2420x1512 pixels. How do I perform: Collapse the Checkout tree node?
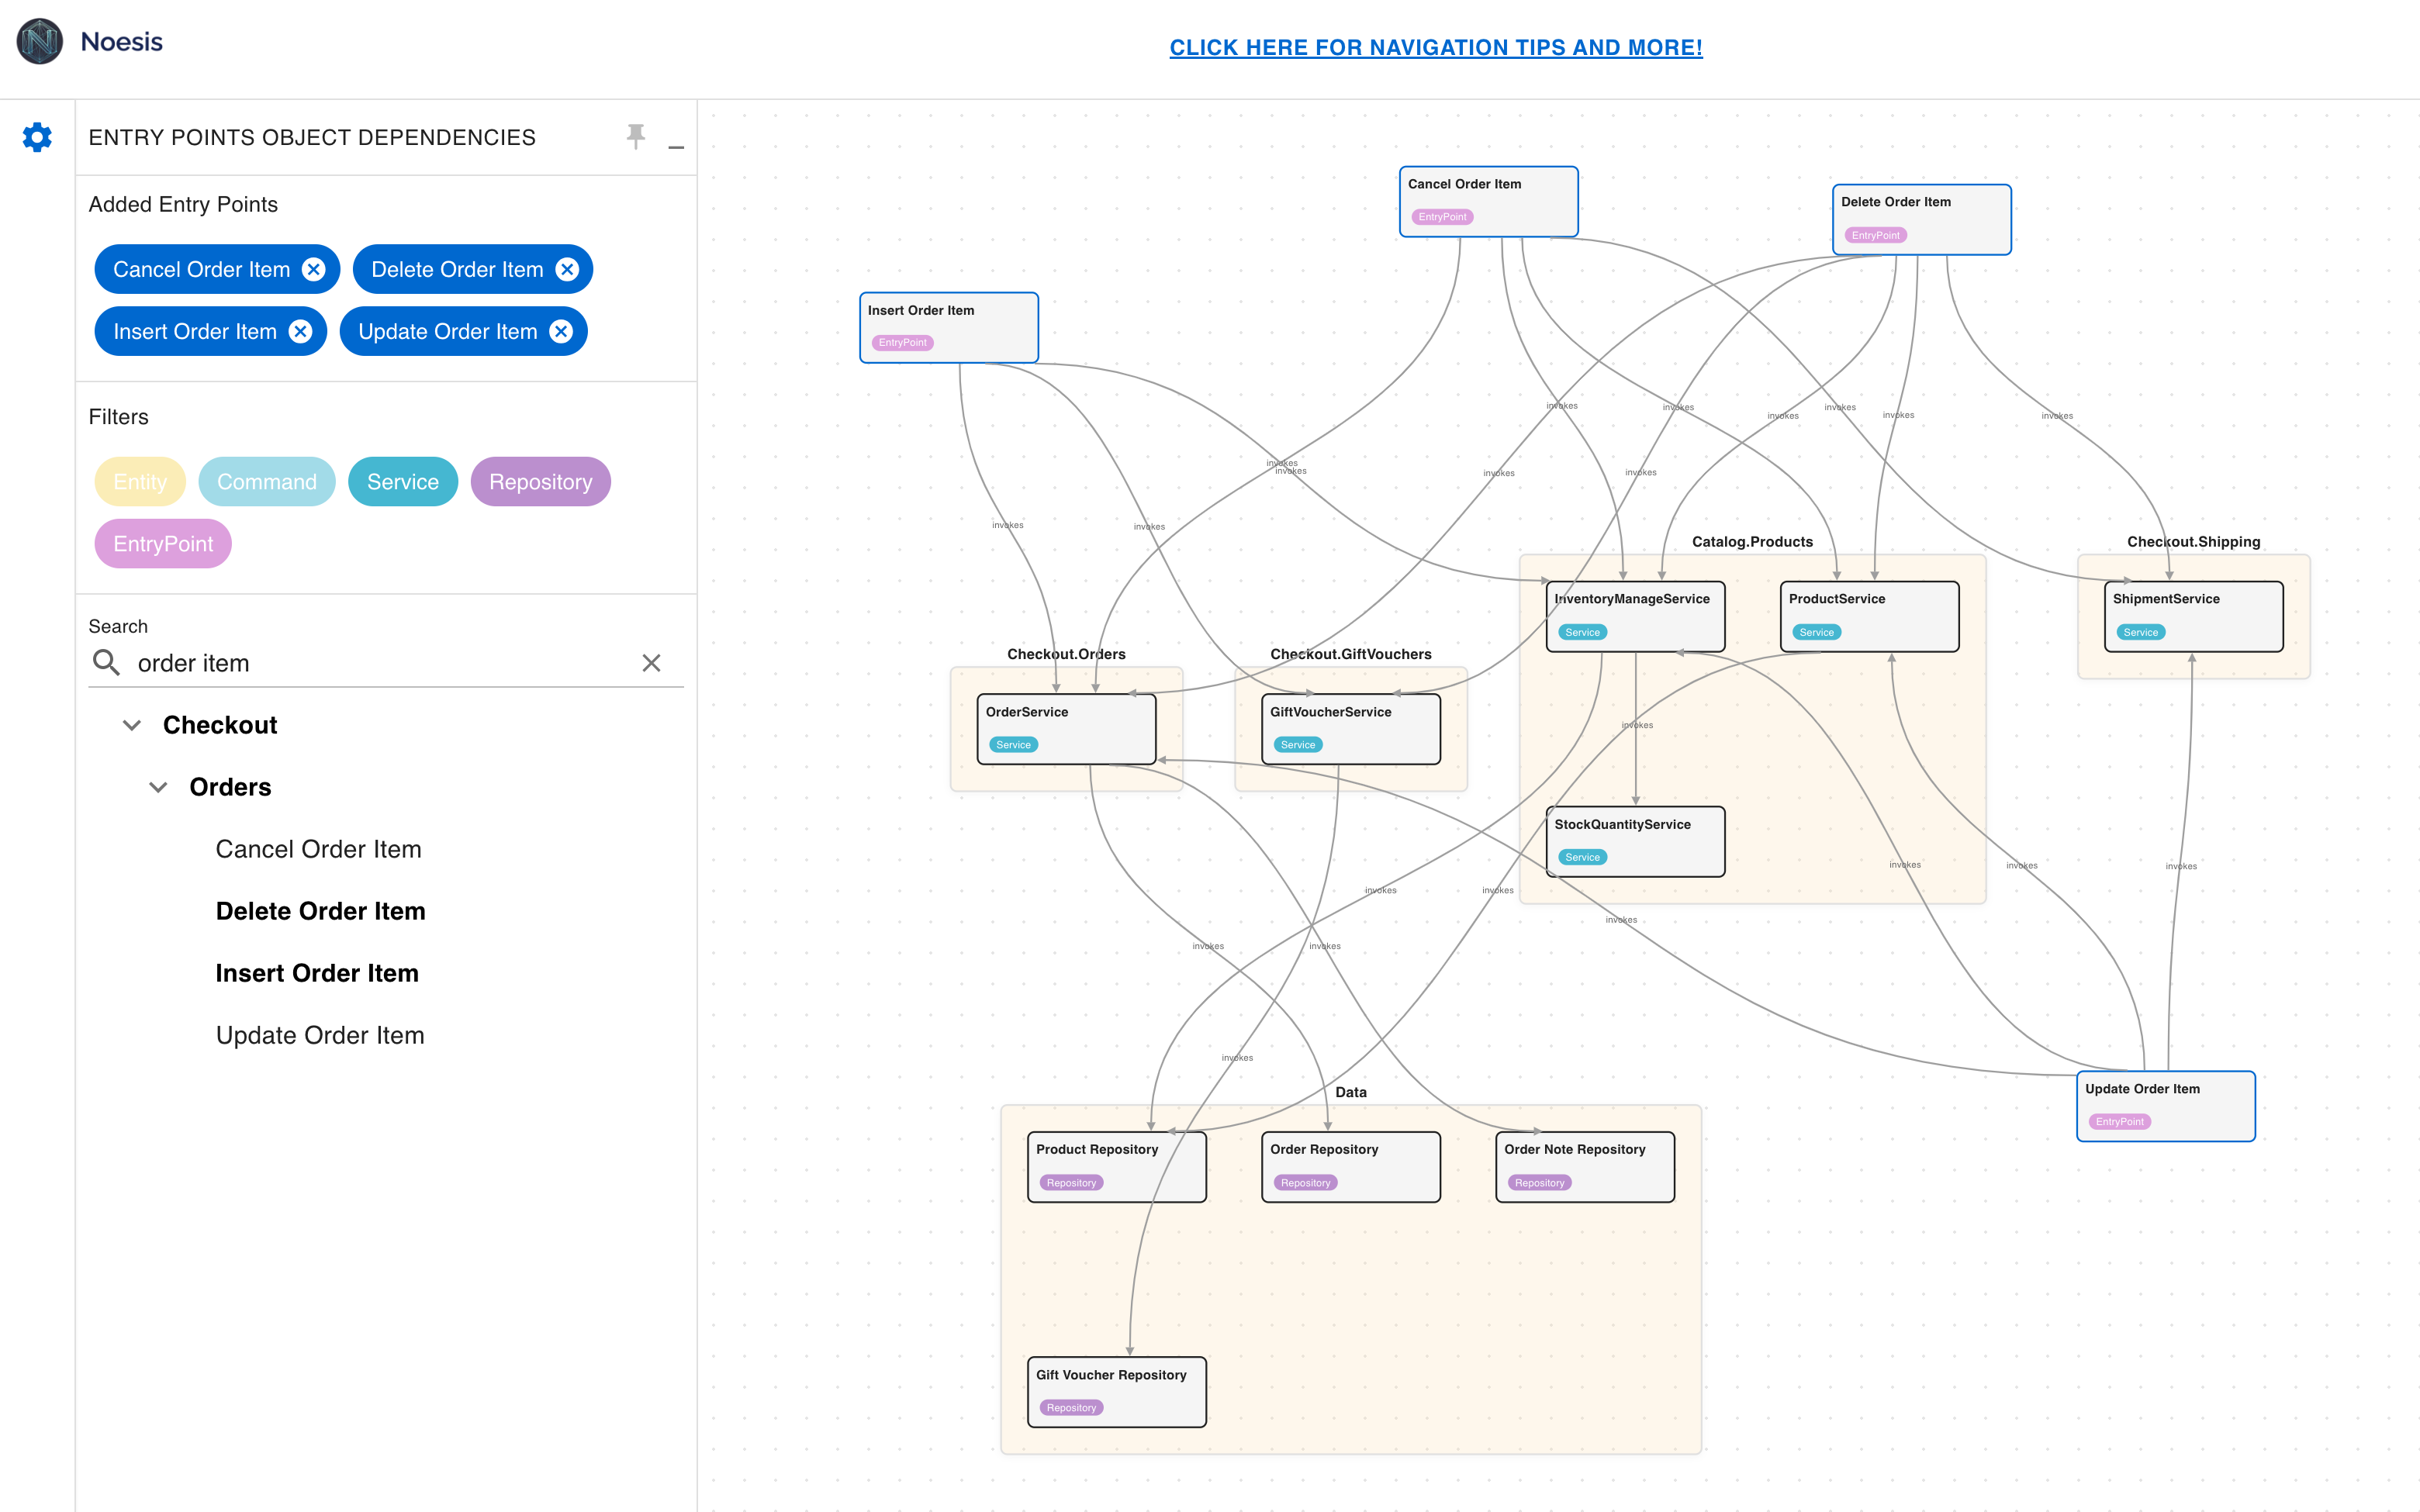click(x=132, y=725)
